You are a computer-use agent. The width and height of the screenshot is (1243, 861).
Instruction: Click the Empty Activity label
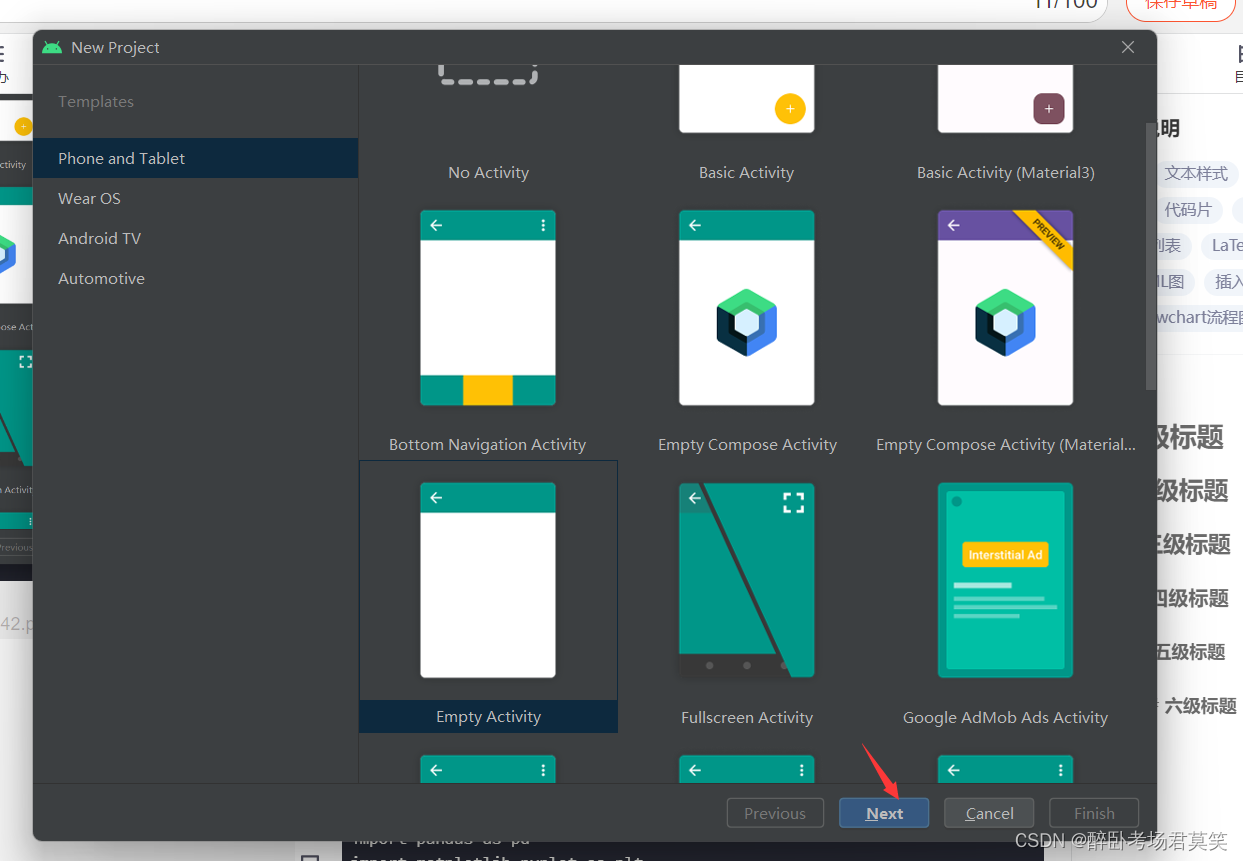(488, 716)
